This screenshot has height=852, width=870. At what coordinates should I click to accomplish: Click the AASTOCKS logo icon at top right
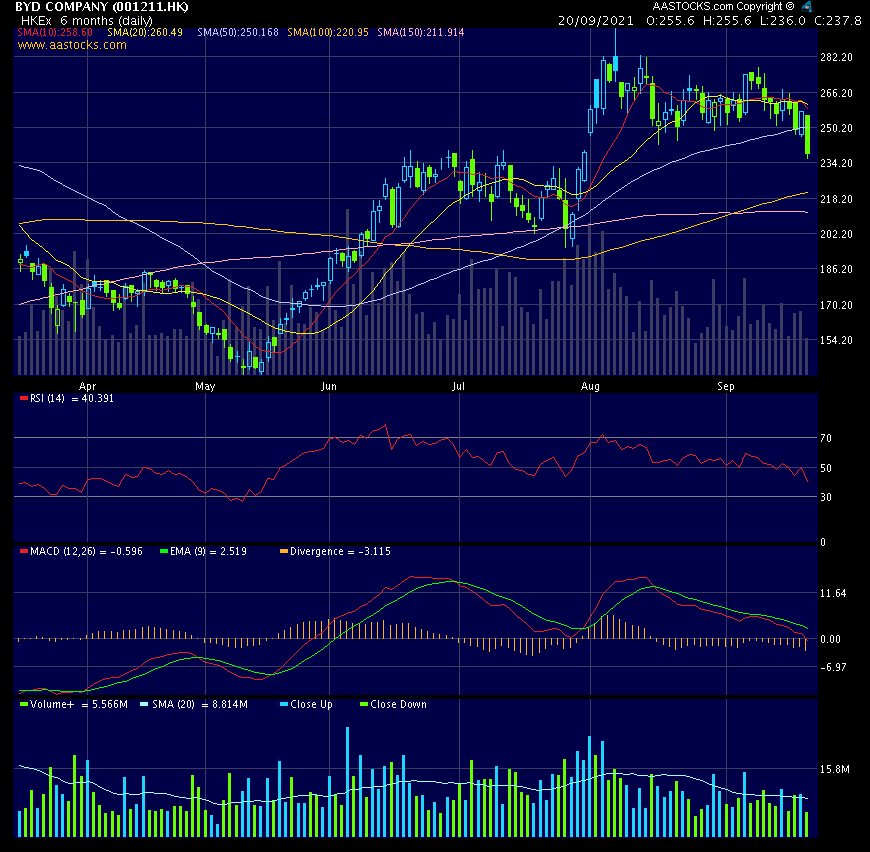pos(807,7)
